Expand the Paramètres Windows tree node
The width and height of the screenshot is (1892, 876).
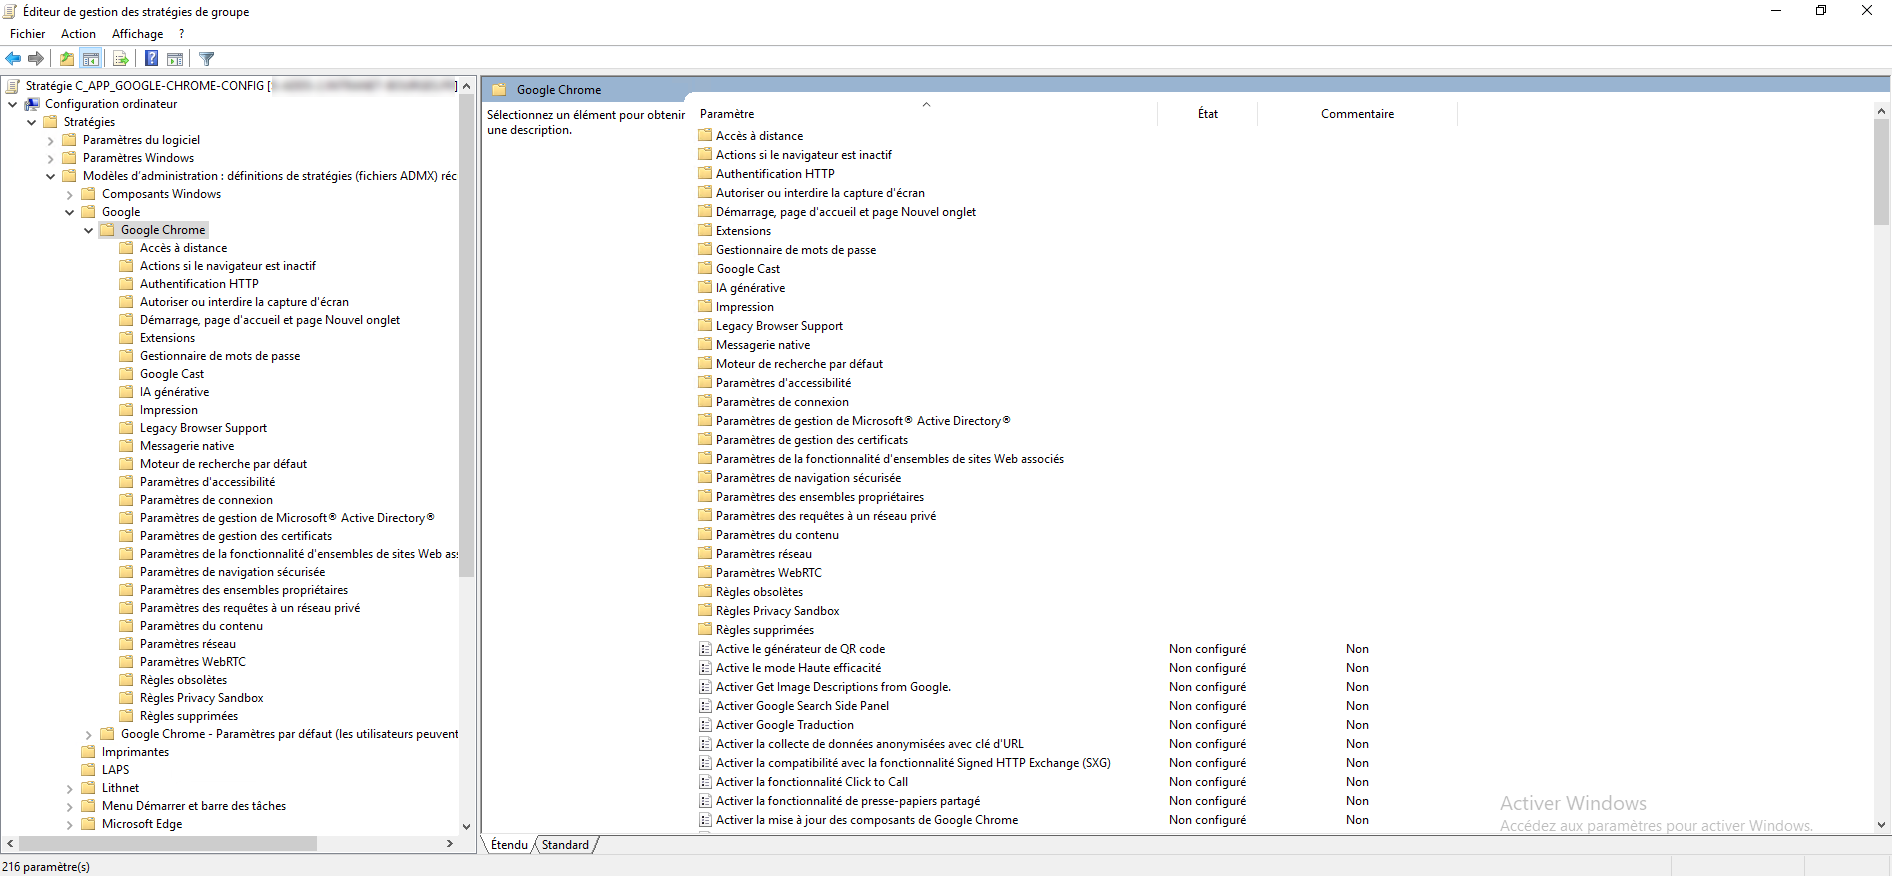click(x=51, y=158)
